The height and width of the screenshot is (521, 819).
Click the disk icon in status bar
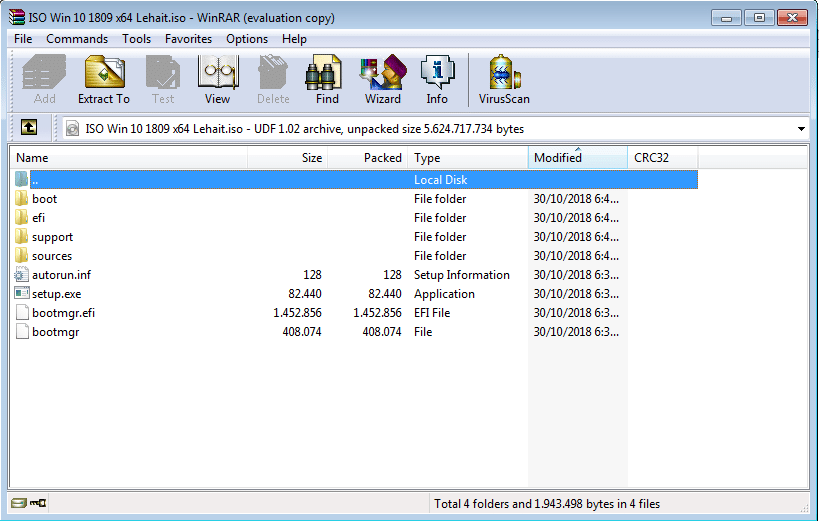19,503
